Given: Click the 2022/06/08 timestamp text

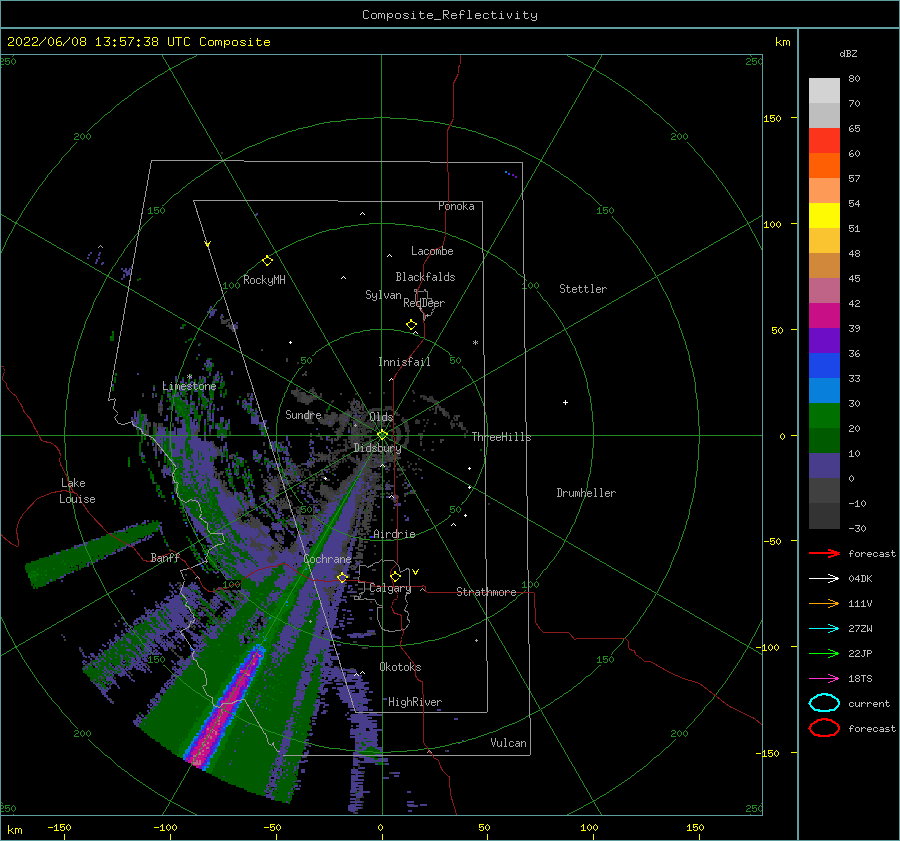Looking at the screenshot, I should [x=138, y=41].
